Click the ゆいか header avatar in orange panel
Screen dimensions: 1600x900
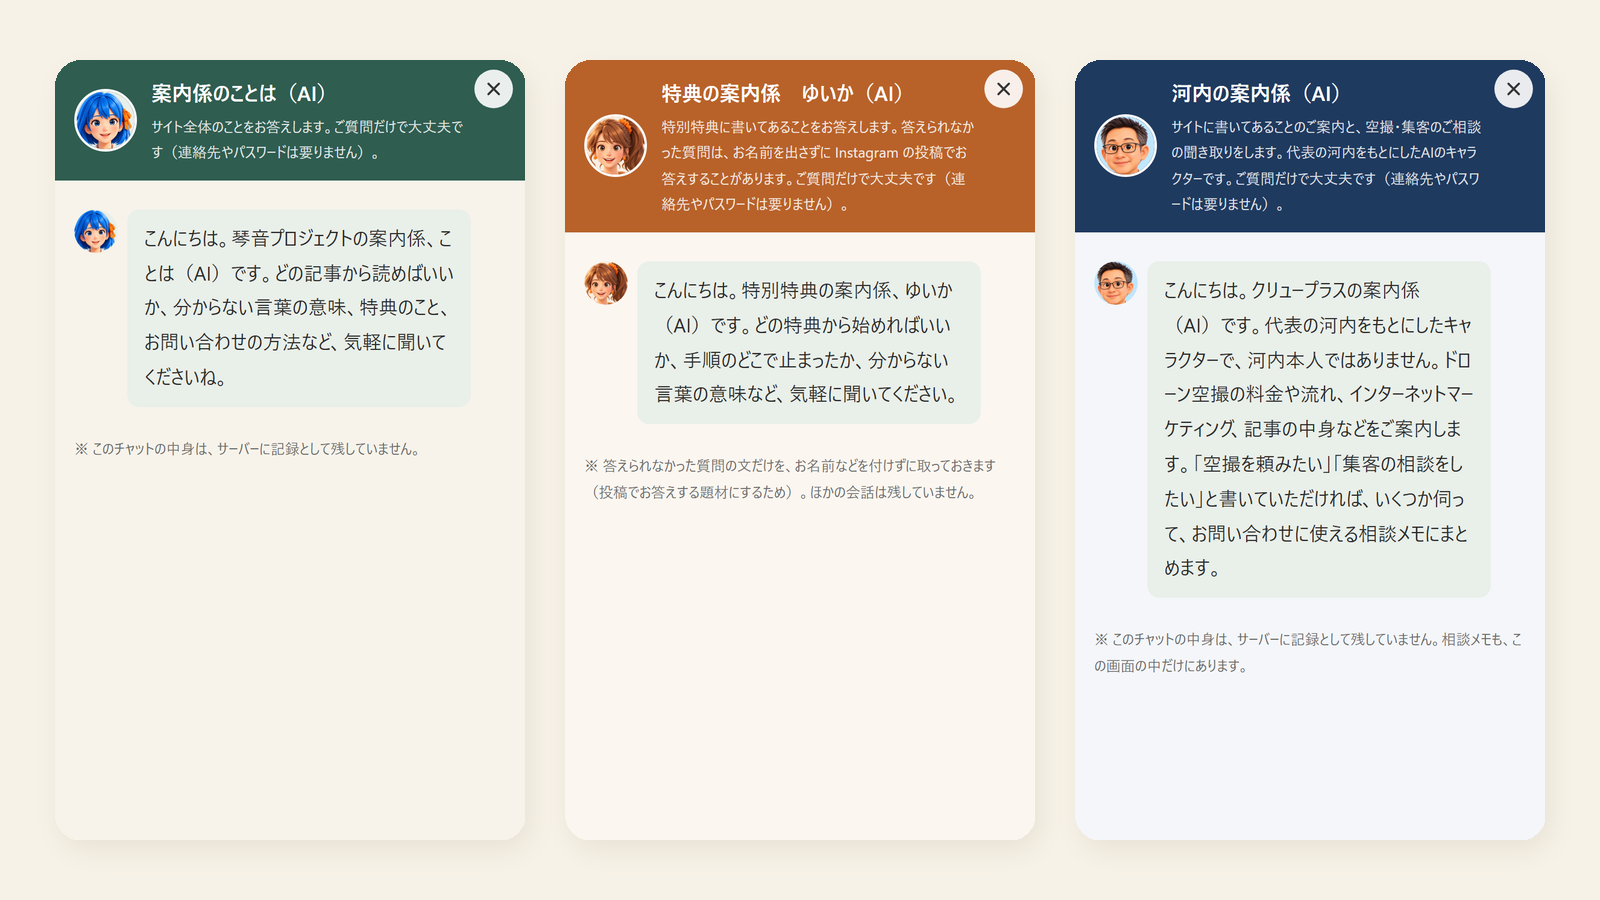(615, 146)
